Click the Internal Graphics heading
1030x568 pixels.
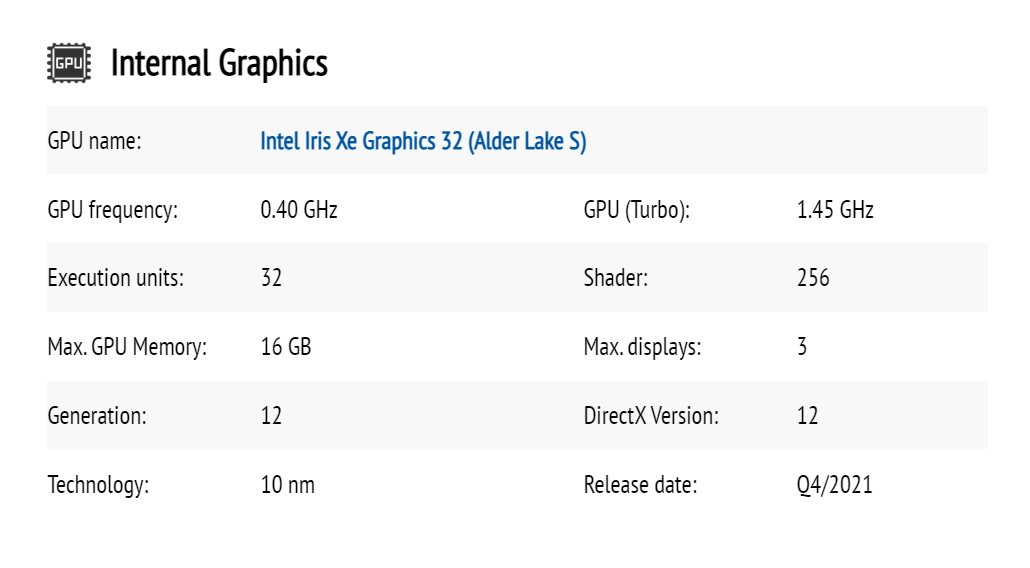click(219, 63)
